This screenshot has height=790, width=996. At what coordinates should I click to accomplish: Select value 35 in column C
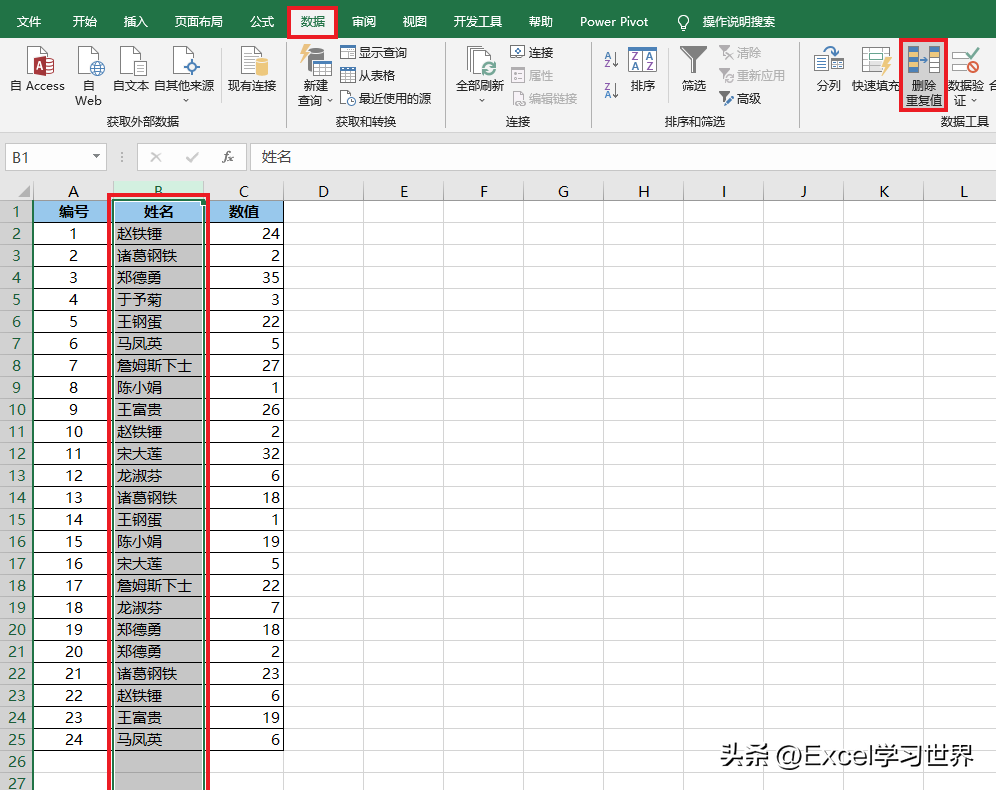pos(244,278)
